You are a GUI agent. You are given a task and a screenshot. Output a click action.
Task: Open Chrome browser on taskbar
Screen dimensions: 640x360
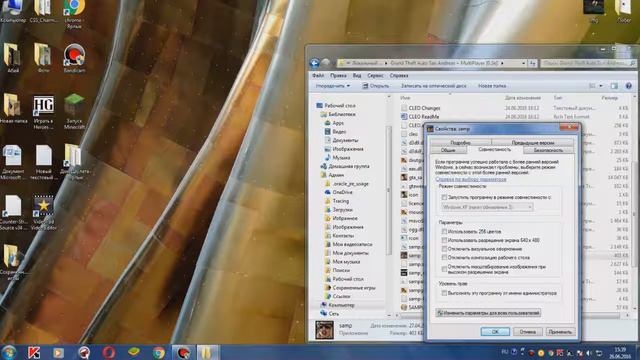pyautogui.click(x=159, y=352)
